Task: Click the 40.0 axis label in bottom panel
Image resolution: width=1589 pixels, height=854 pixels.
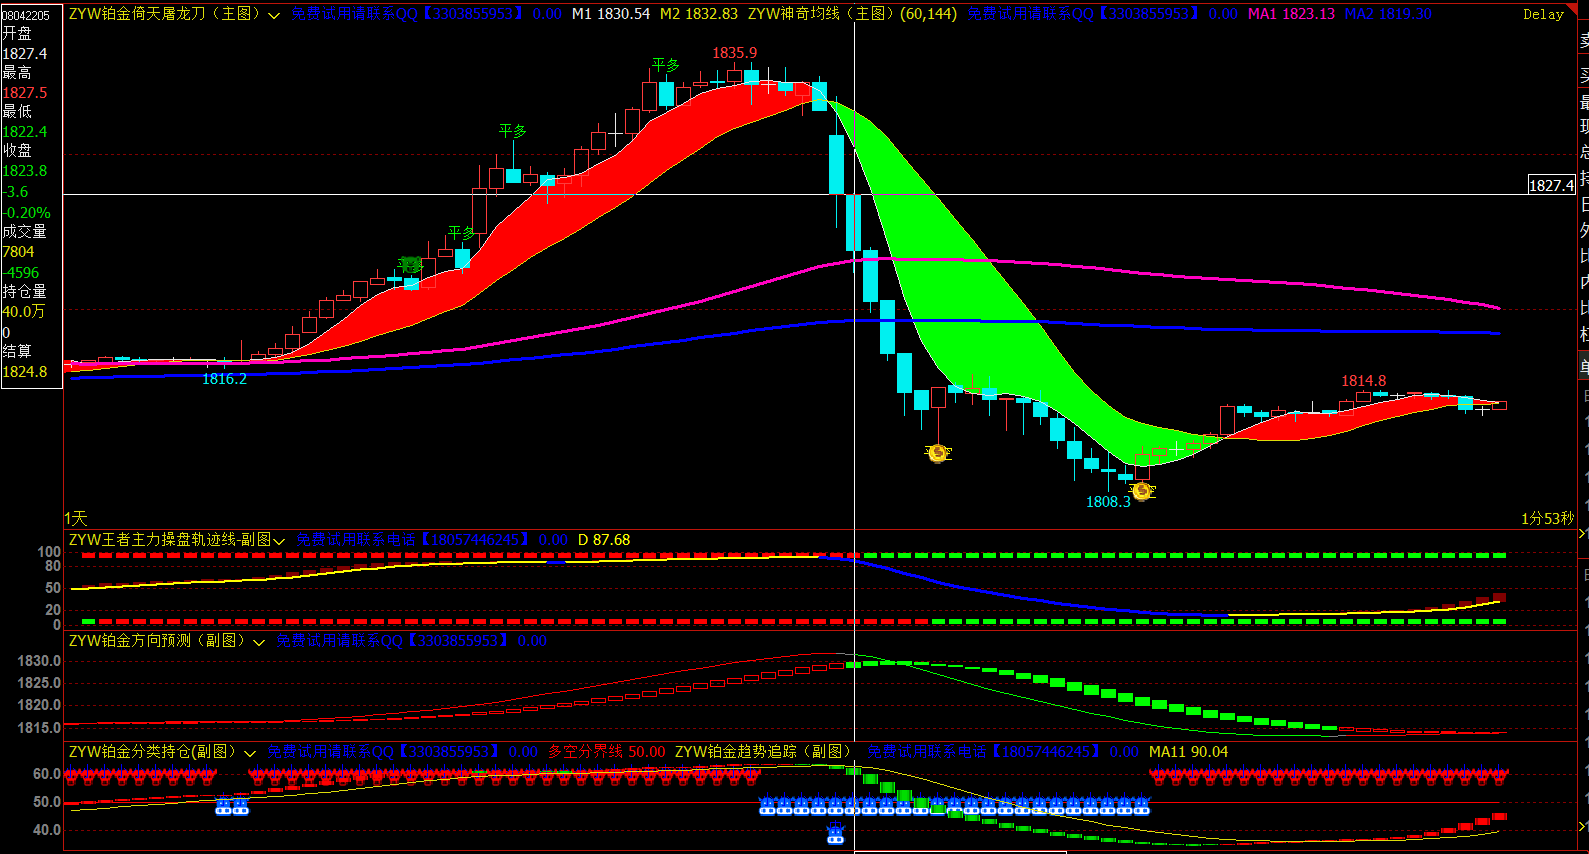Action: coord(47,830)
